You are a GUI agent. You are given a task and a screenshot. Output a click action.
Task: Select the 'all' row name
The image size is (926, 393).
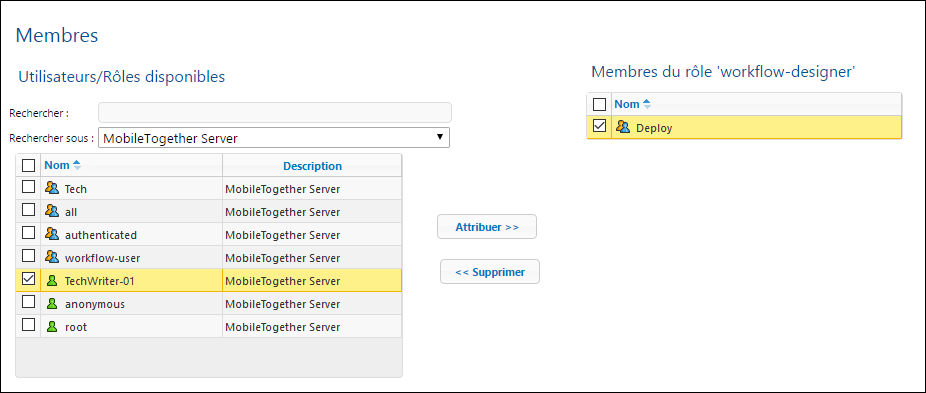[x=71, y=212]
